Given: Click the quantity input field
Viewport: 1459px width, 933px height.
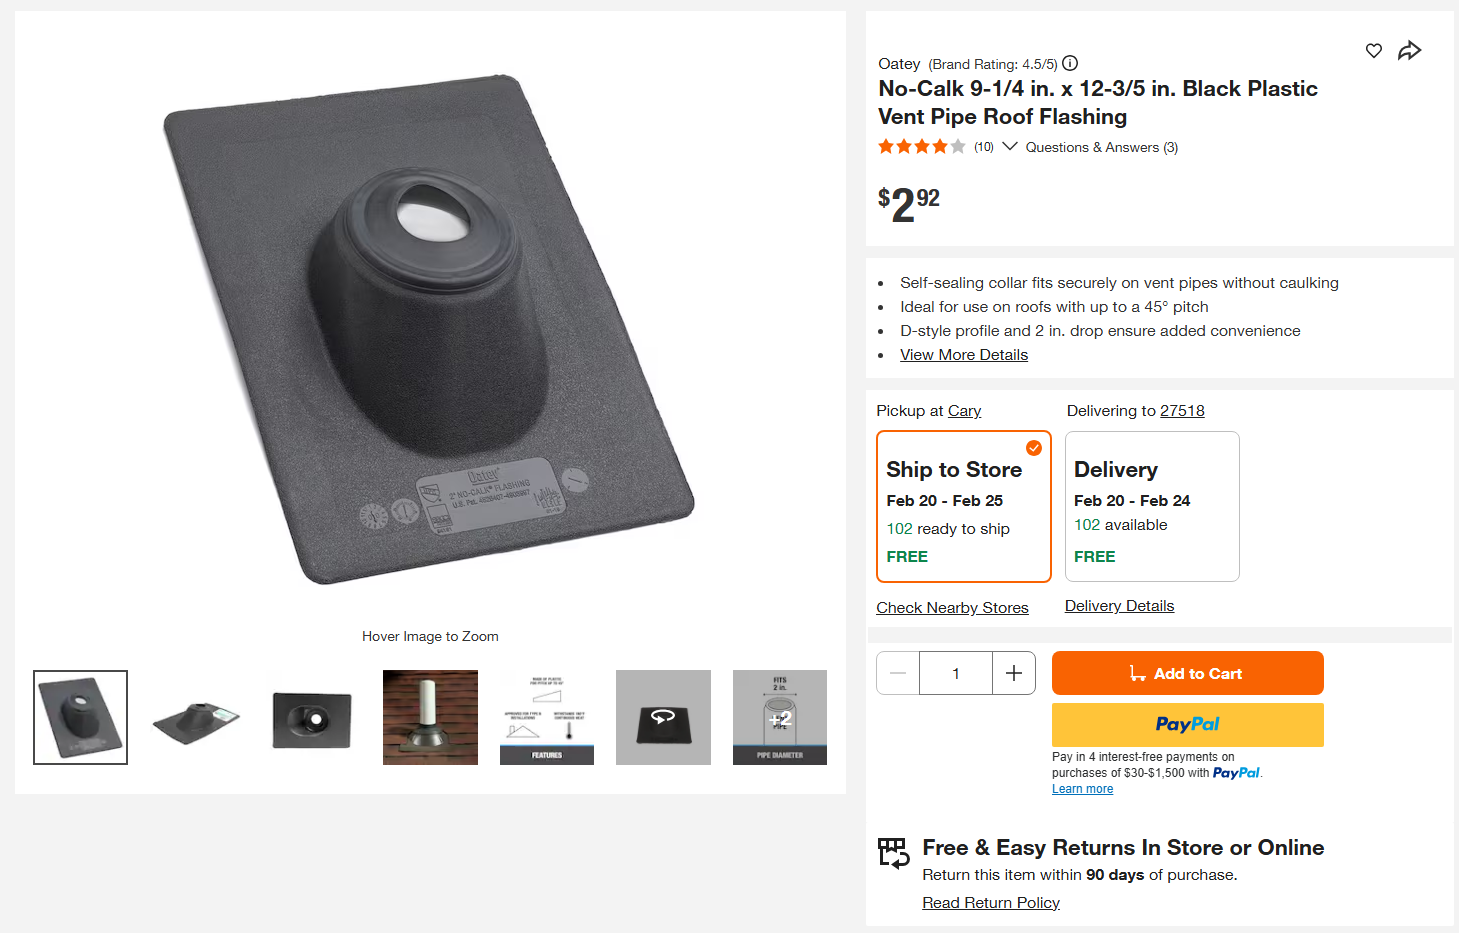Looking at the screenshot, I should 955,673.
